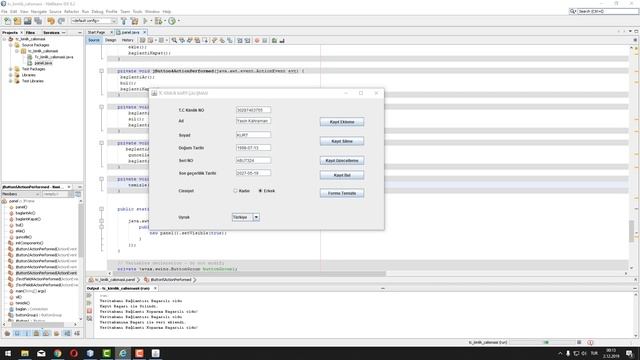Click the New Project toolbar icon
The width and height of the screenshot is (640, 360).
[x=17, y=21]
